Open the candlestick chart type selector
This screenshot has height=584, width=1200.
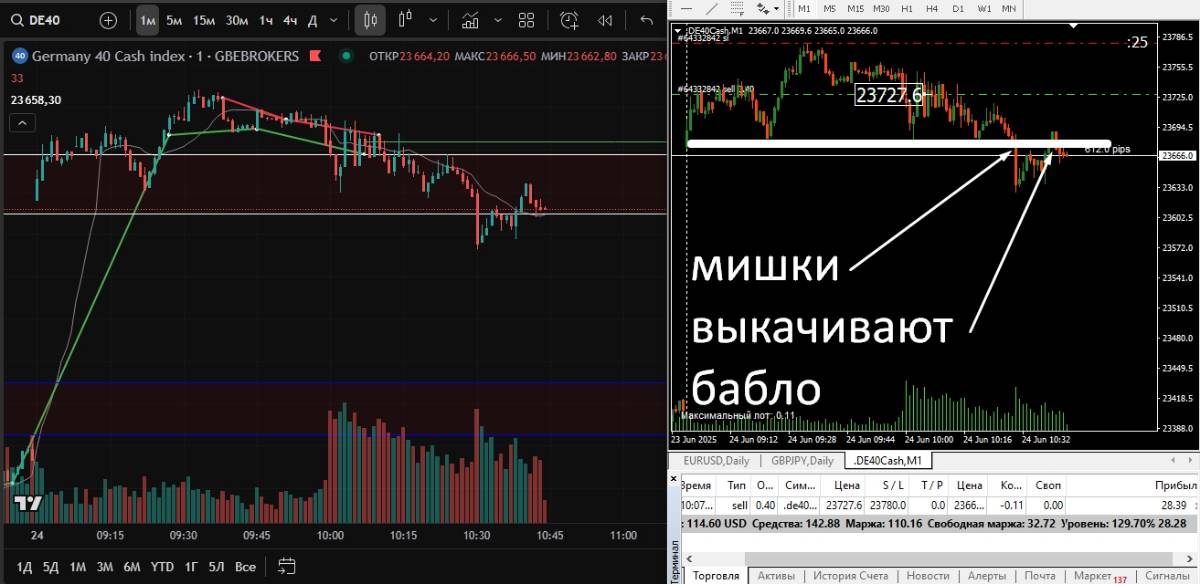406,20
